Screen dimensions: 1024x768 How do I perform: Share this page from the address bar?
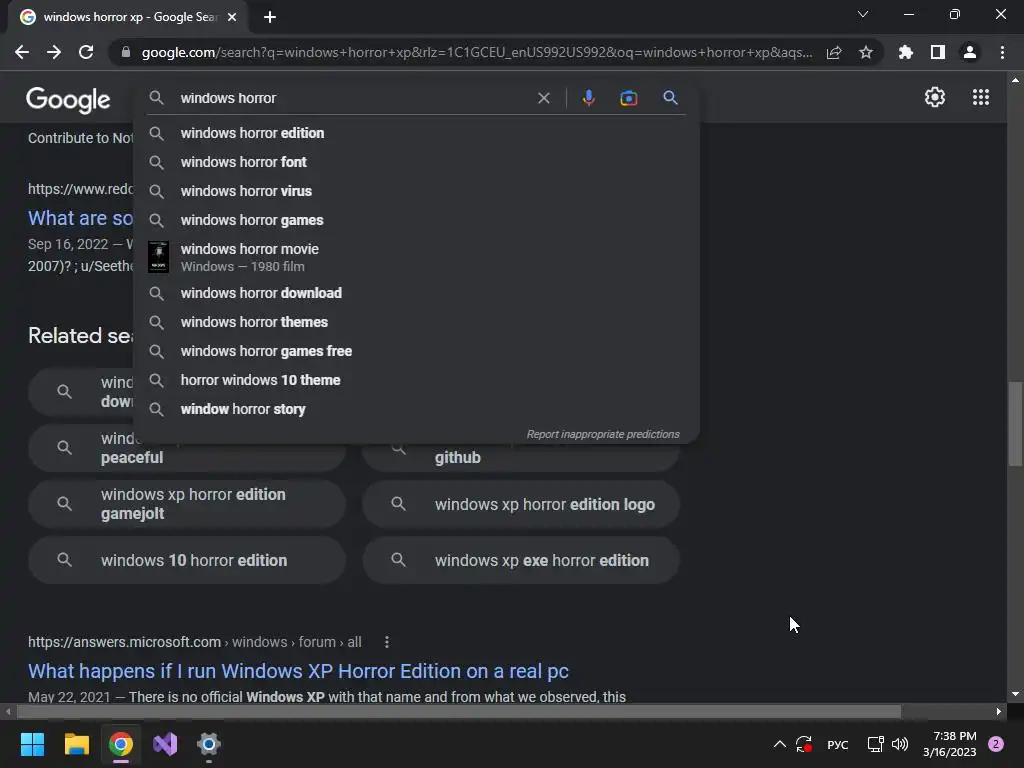pyautogui.click(x=834, y=52)
